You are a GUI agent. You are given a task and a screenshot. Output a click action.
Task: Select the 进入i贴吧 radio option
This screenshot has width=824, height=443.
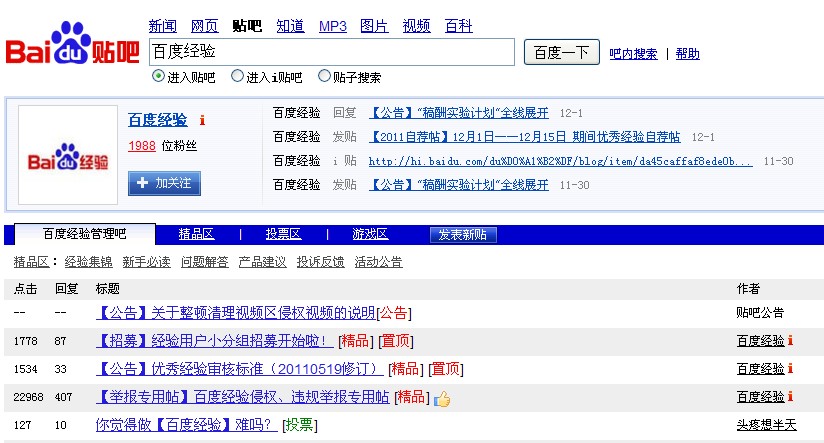(237, 76)
